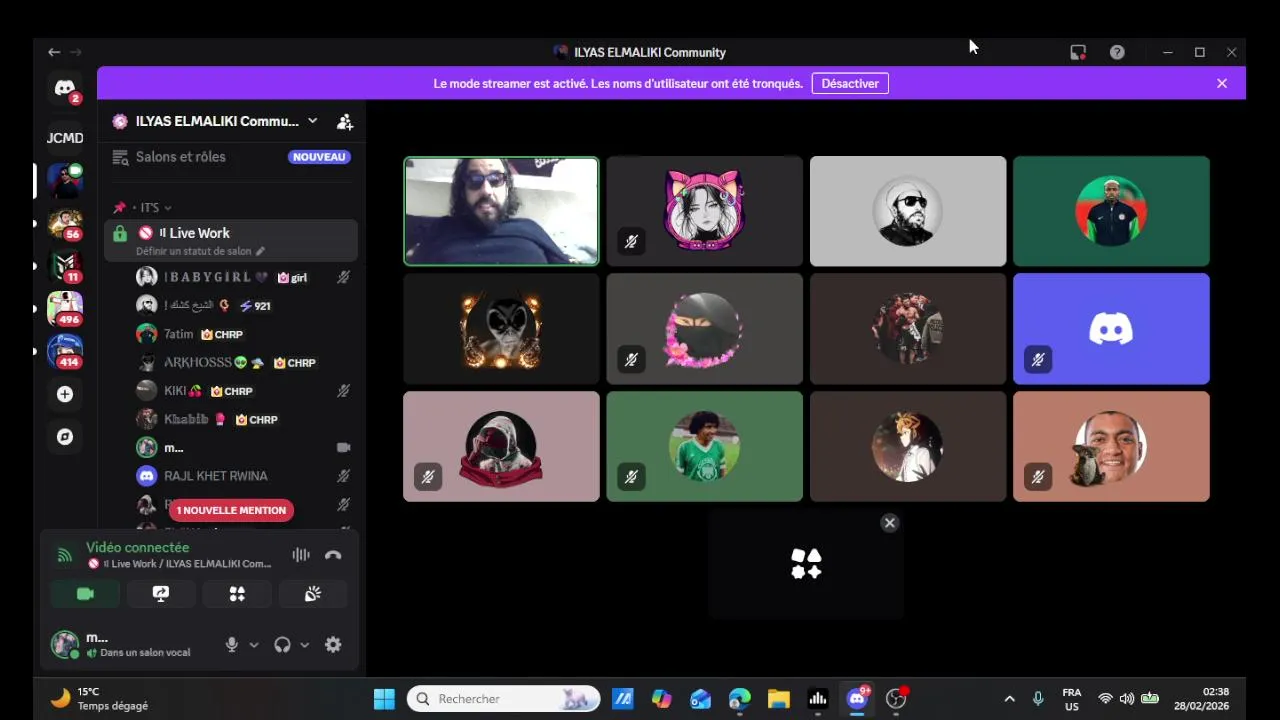
Task: Select user Khabib in the voice list
Action: (244, 419)
